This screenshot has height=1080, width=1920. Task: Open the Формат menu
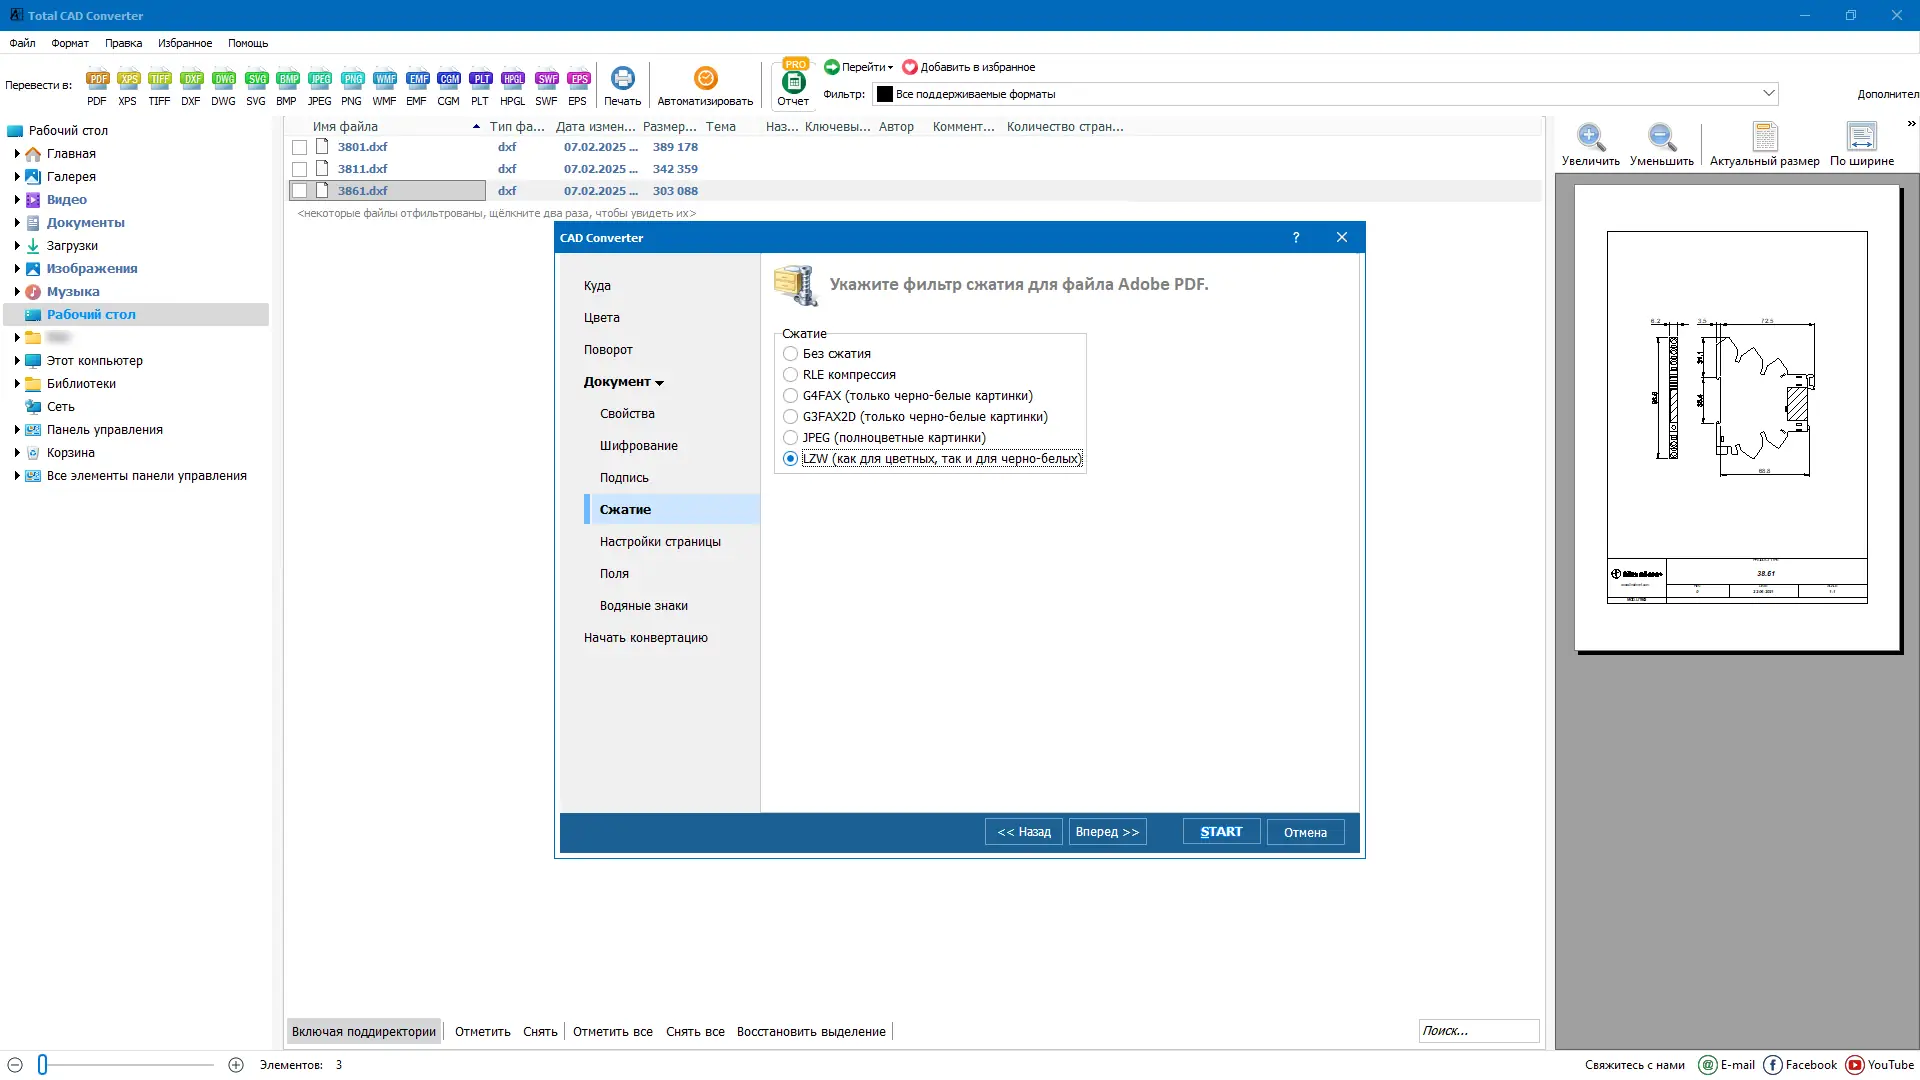point(69,43)
